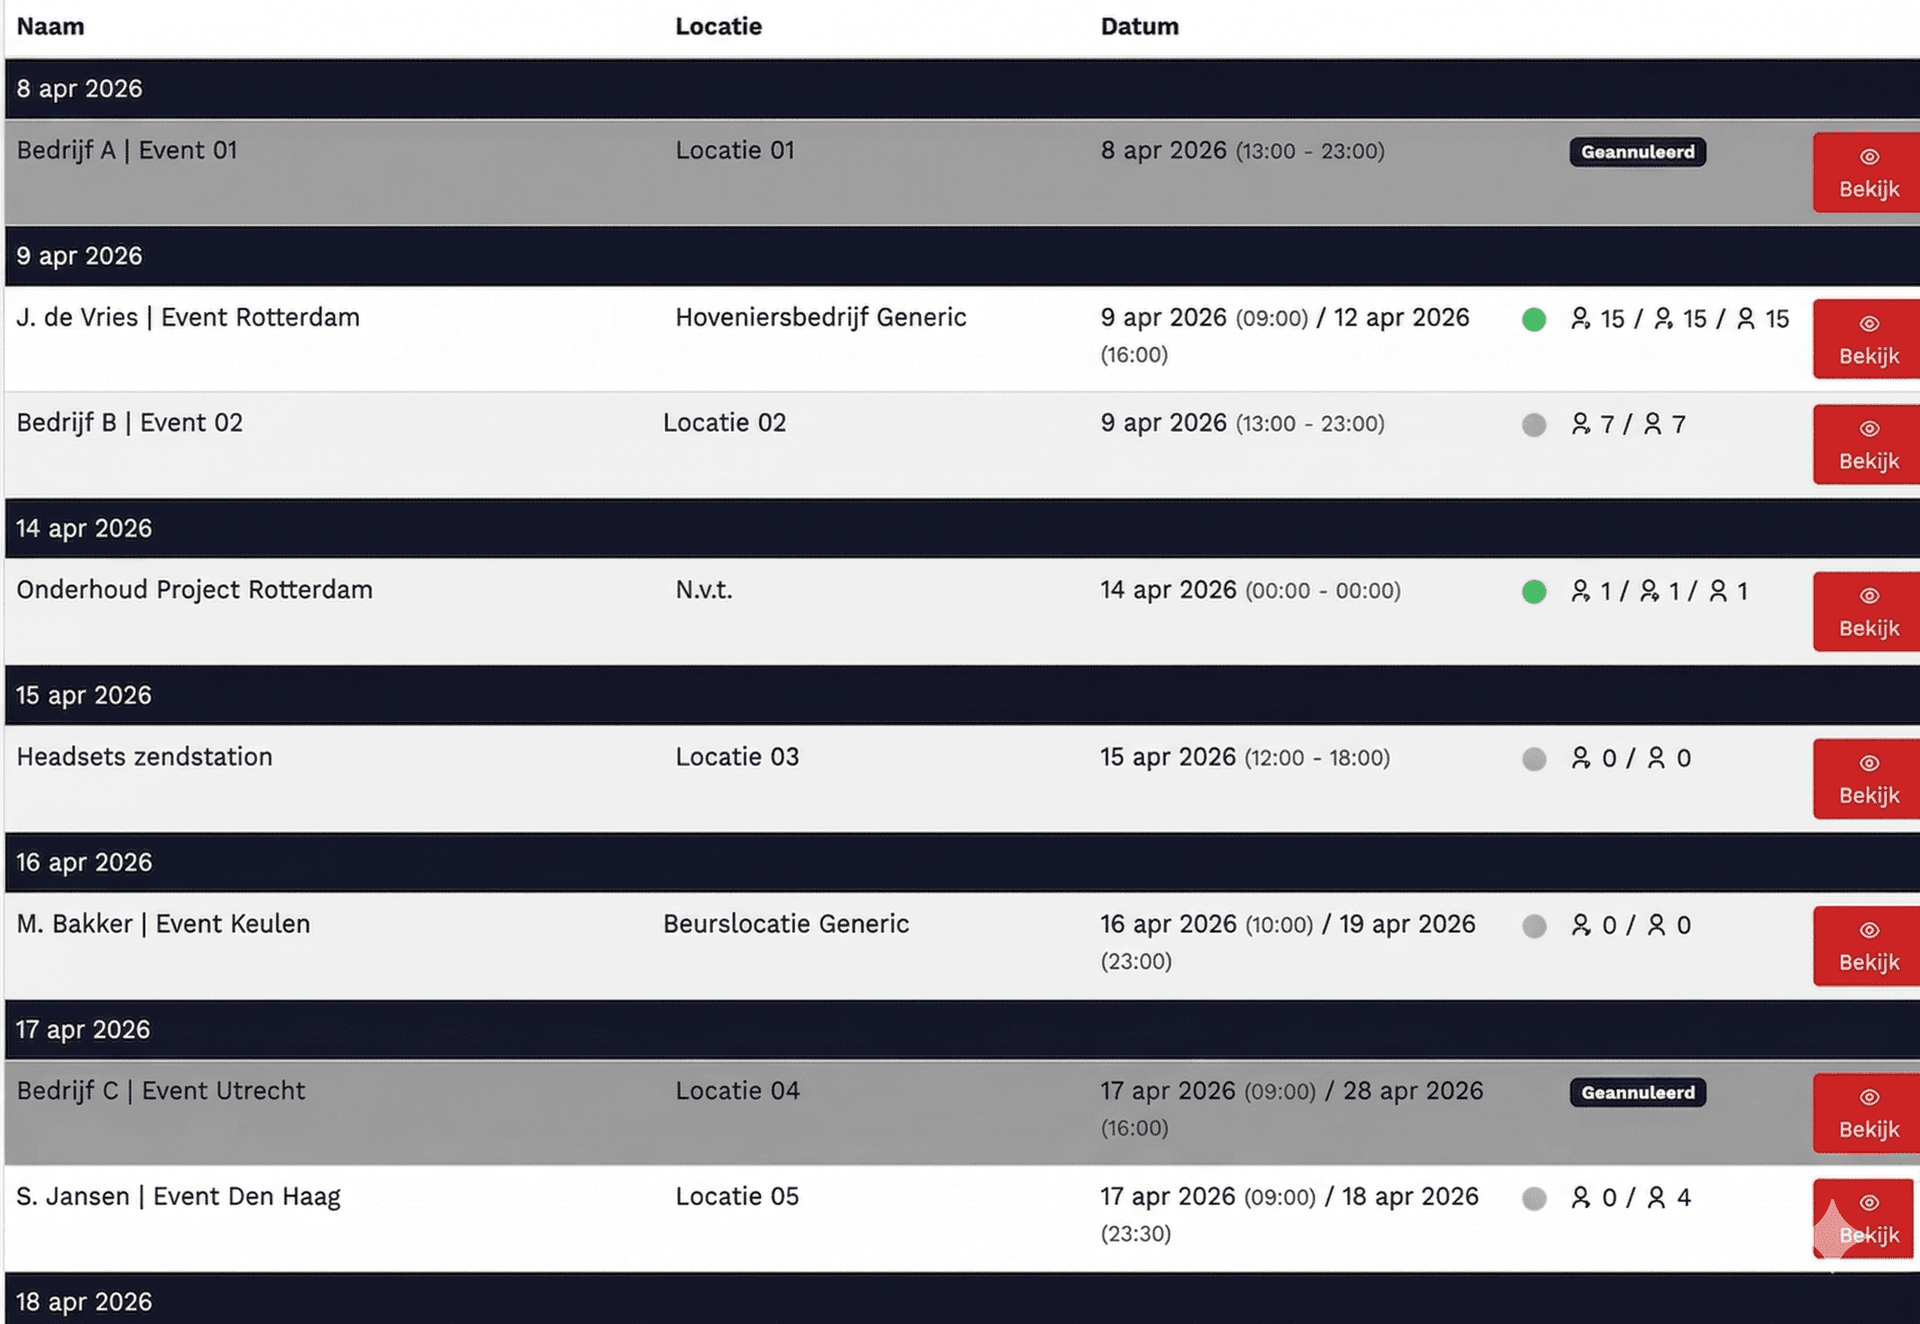Open Bekijk for Headsets zendstation

[x=1866, y=779]
